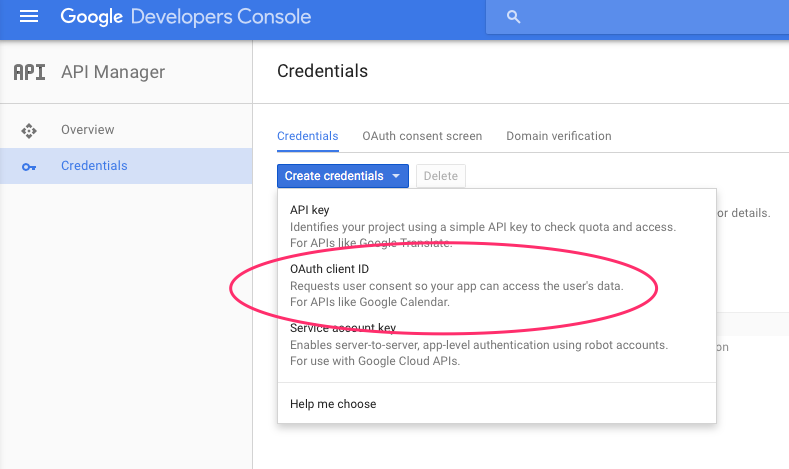Select Credentials in the sidebar
Screen dimensions: 789x469
126,166
